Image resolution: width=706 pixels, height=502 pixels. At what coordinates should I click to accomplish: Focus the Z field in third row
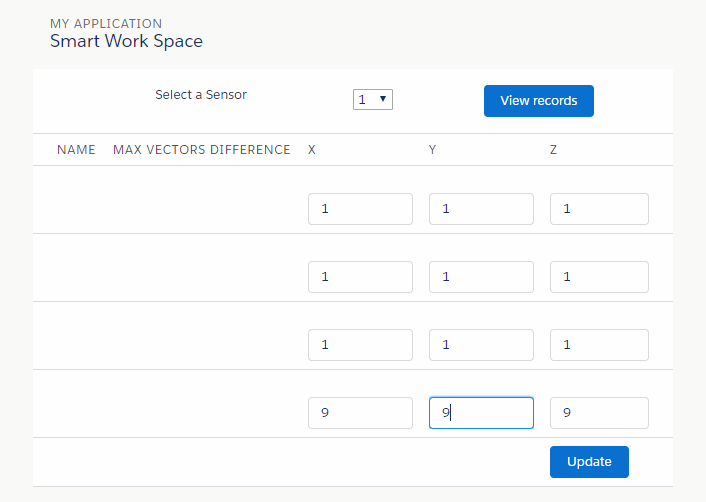pos(599,345)
